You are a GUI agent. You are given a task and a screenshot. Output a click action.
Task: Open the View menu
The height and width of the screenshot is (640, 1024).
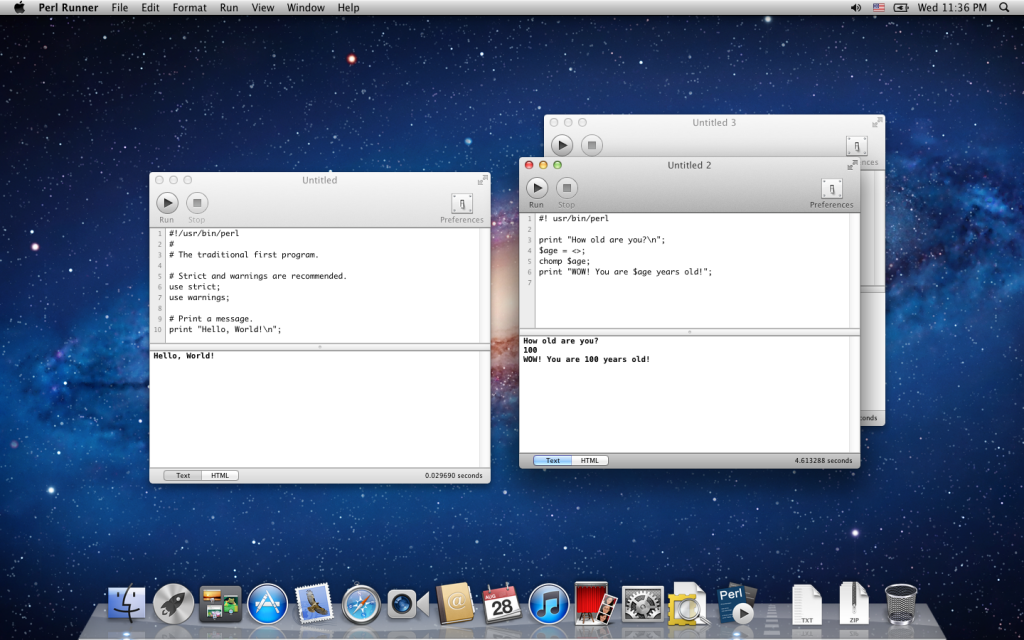(x=263, y=8)
